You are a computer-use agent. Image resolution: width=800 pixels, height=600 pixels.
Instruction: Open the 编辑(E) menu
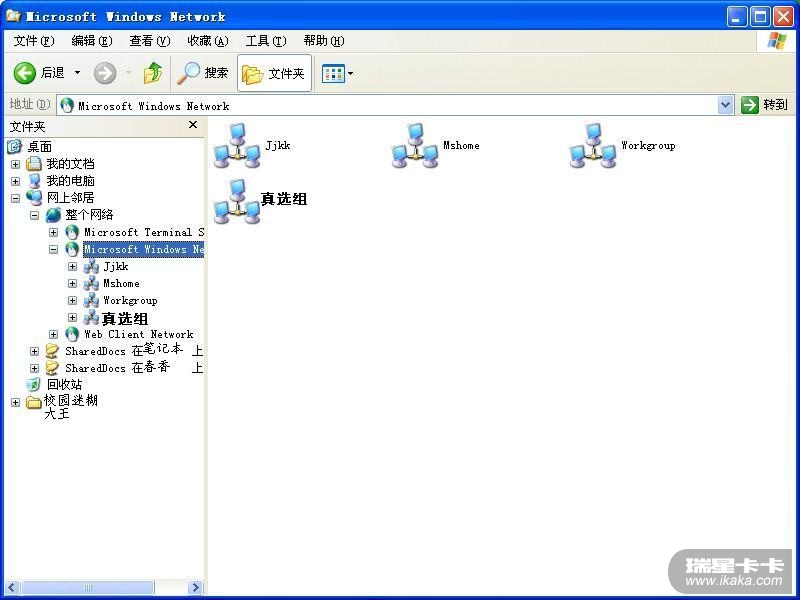92,41
